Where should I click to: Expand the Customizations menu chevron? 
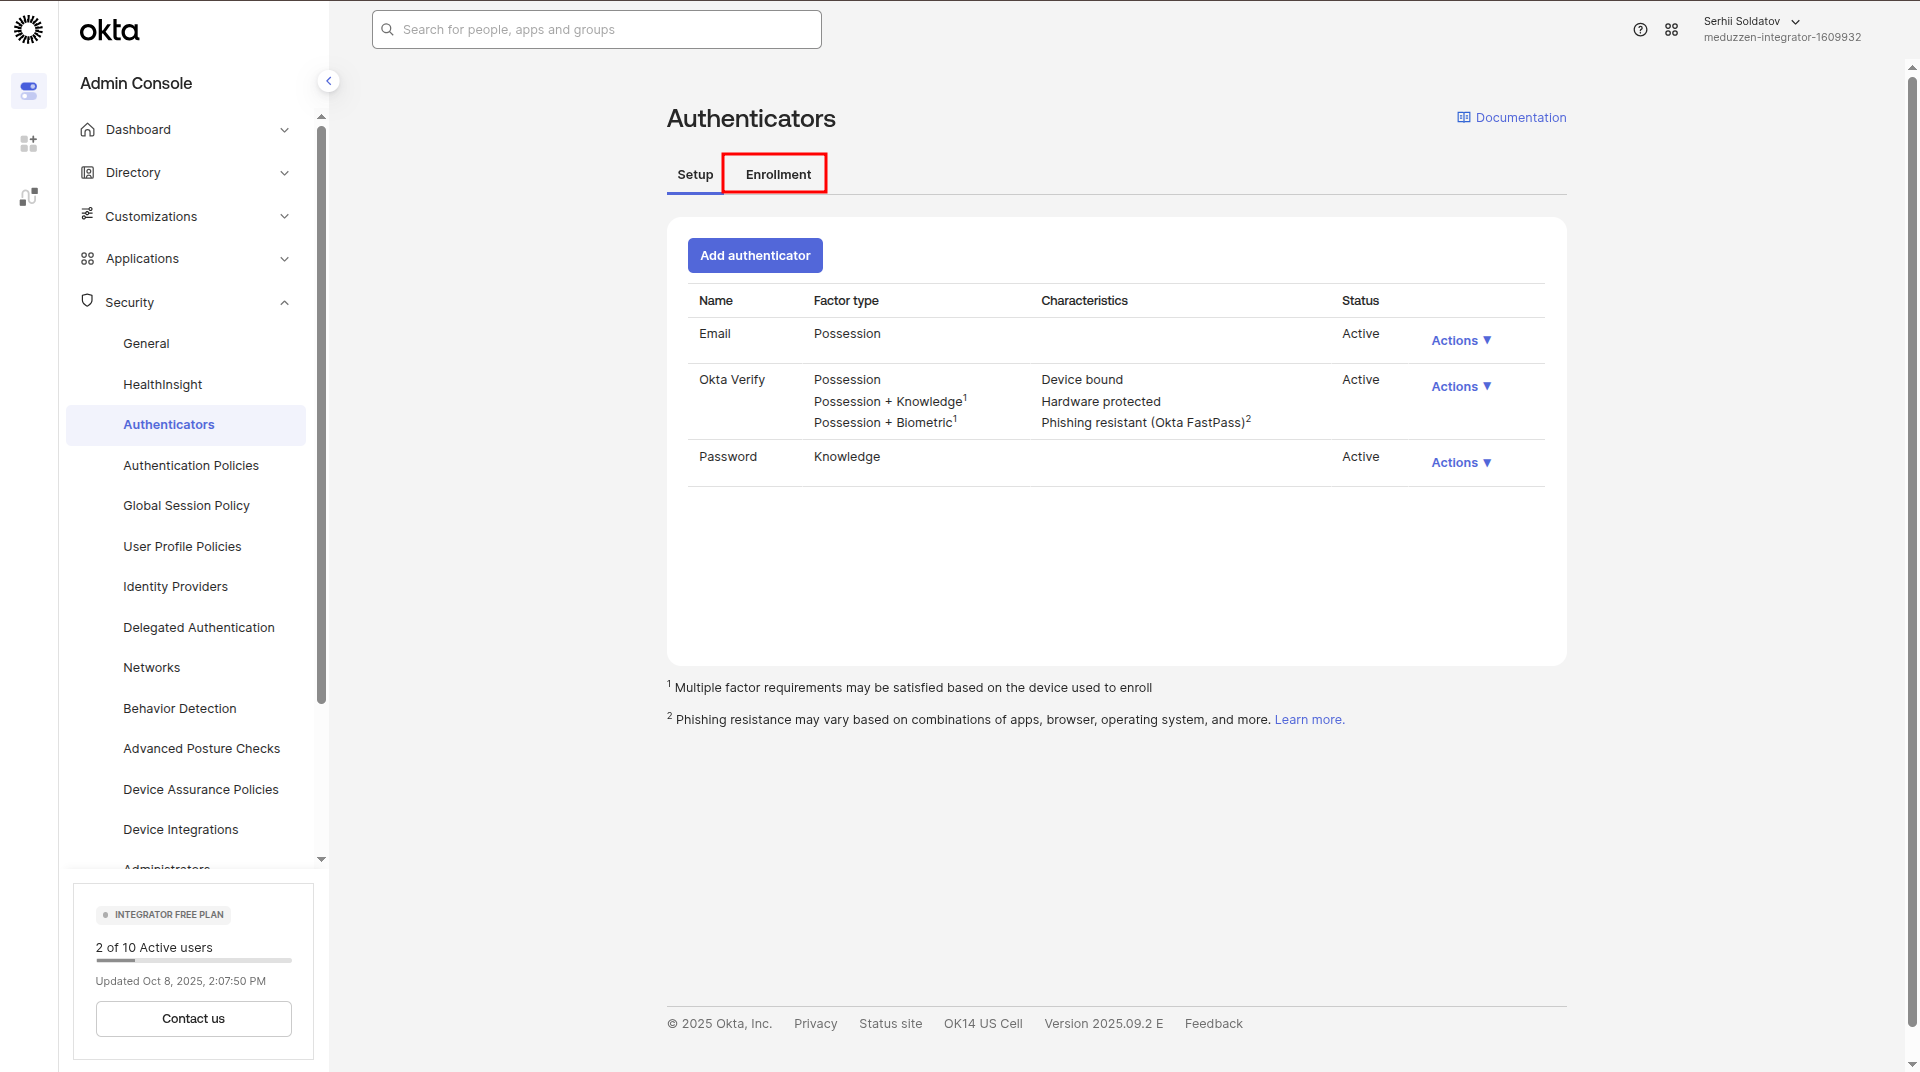click(x=284, y=216)
